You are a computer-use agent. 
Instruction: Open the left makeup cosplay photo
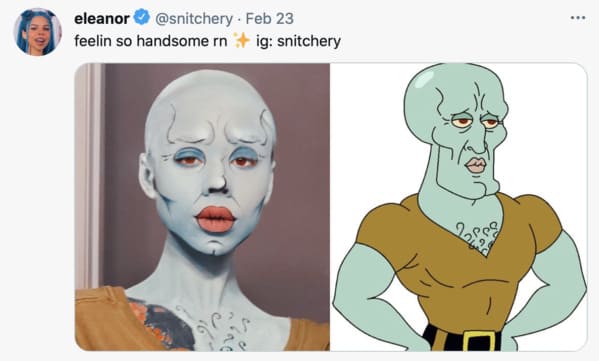[202, 207]
